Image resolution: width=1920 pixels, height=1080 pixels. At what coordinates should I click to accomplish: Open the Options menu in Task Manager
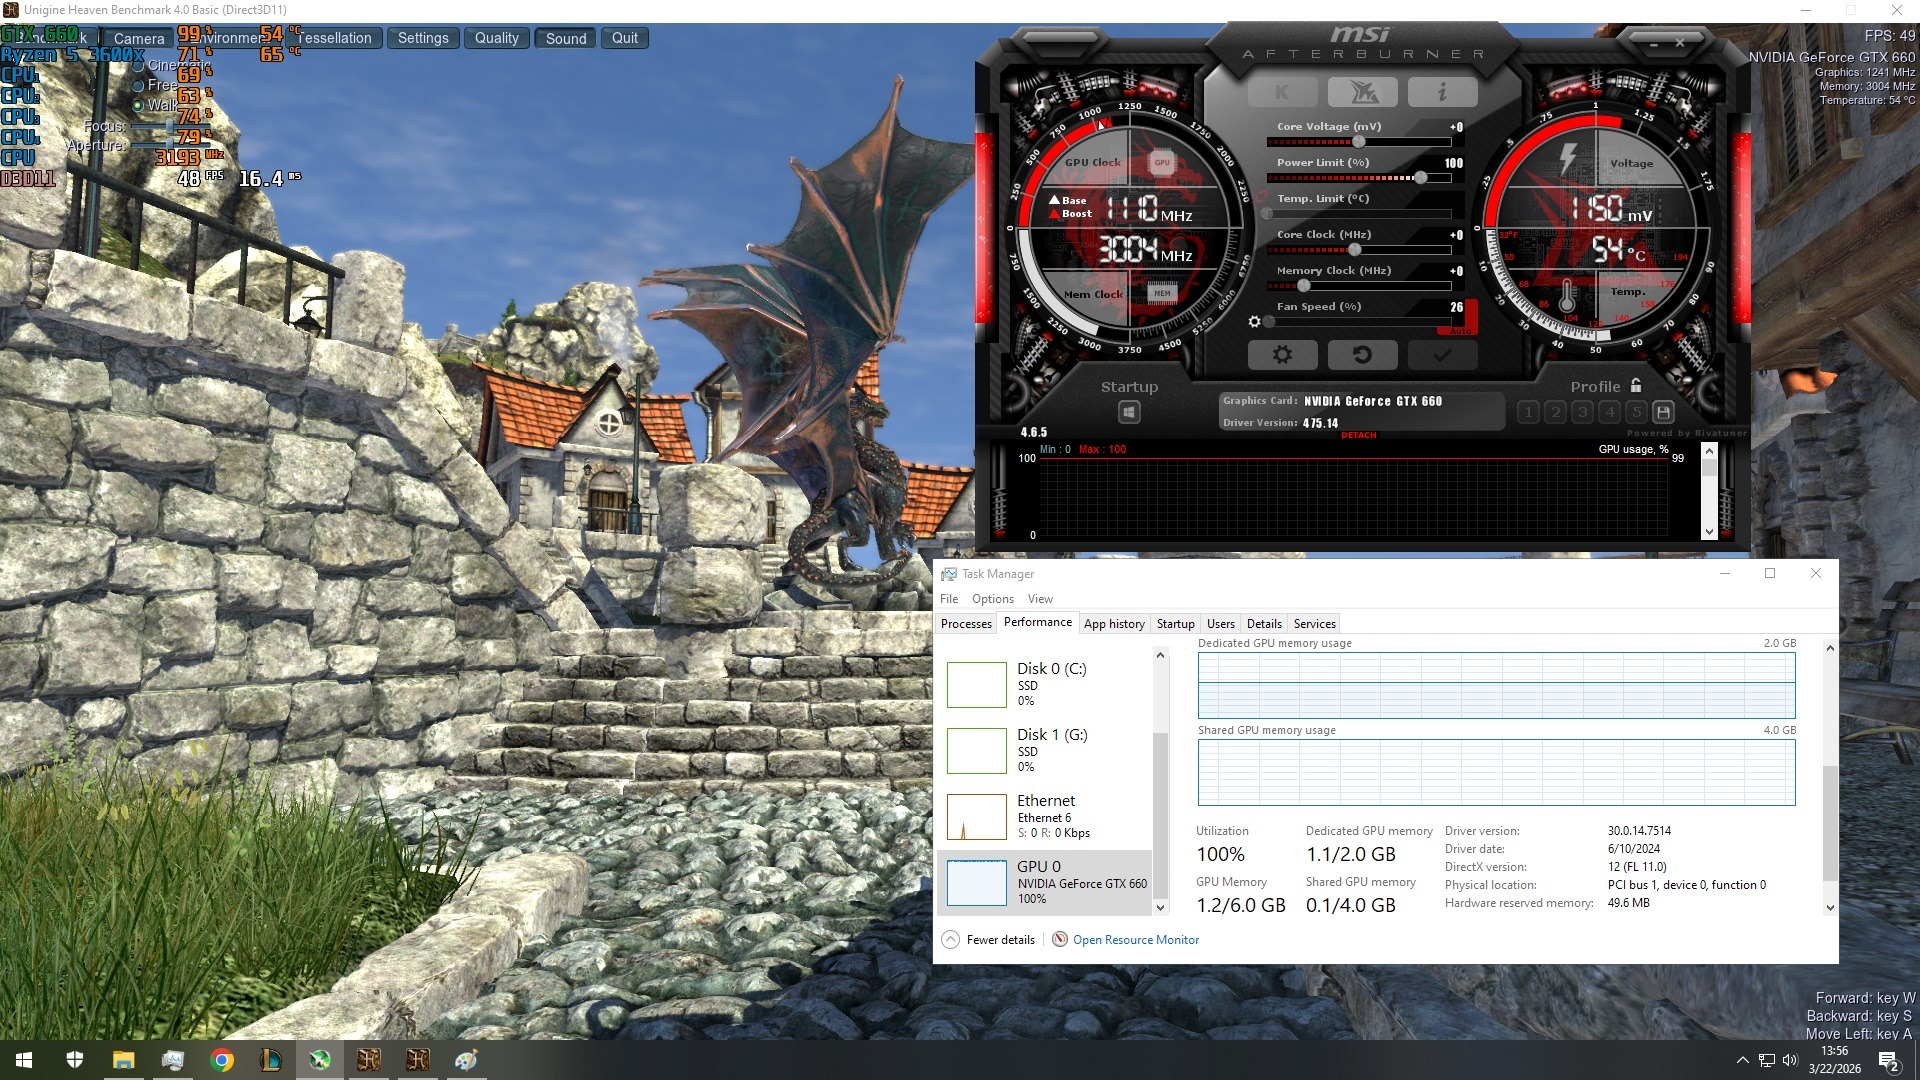[992, 599]
